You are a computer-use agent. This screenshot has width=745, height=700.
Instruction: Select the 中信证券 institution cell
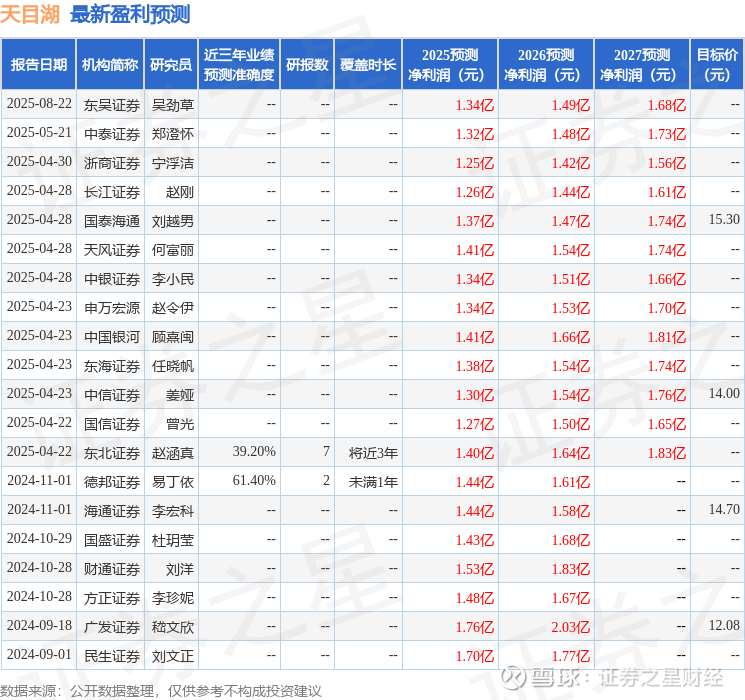pos(112,395)
